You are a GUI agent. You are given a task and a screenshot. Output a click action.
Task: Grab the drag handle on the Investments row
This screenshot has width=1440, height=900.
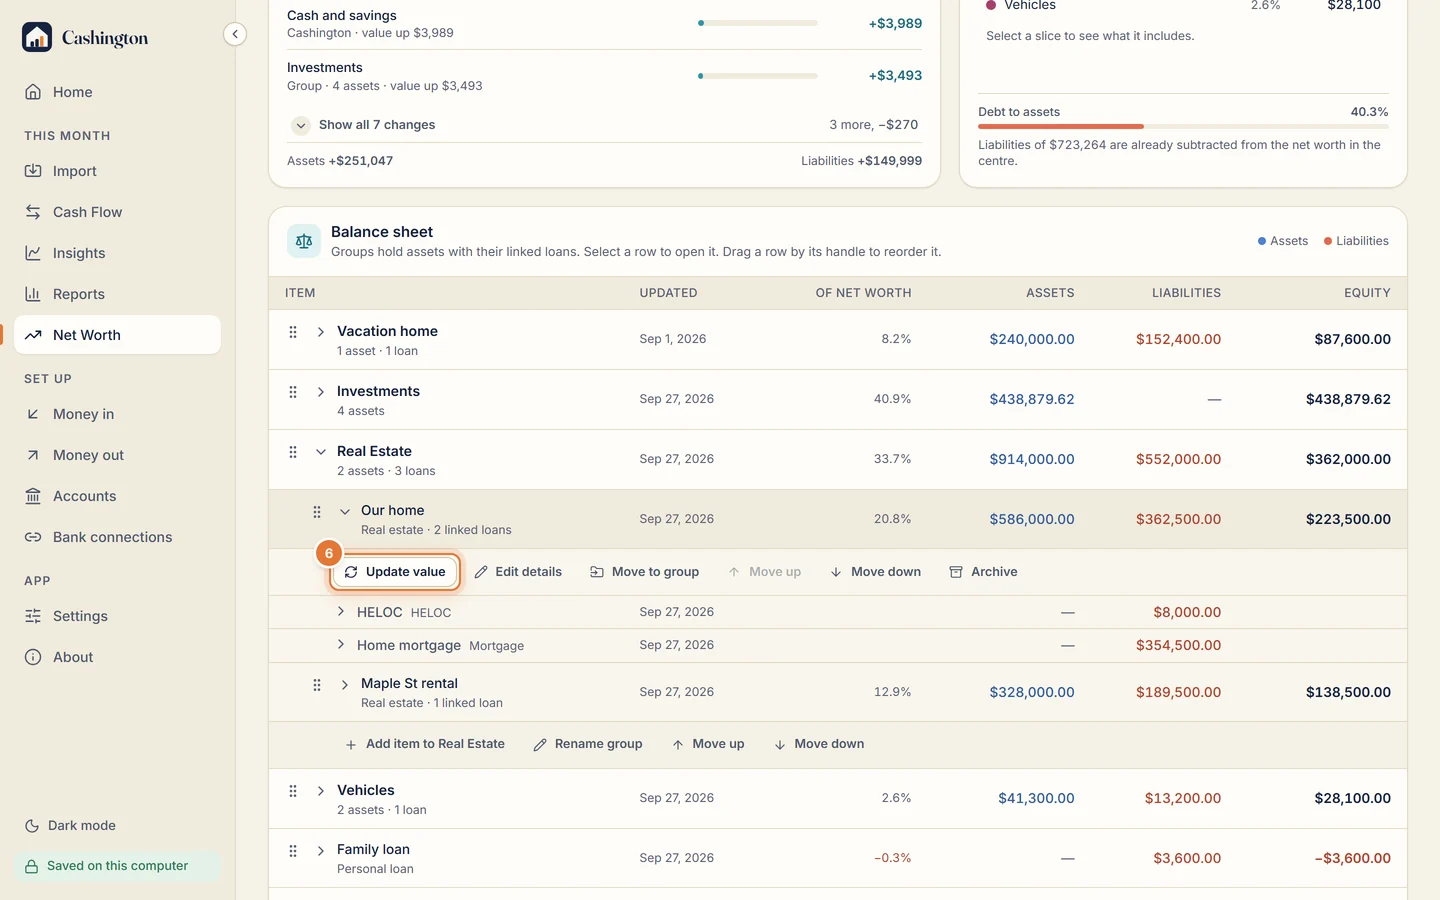click(293, 392)
